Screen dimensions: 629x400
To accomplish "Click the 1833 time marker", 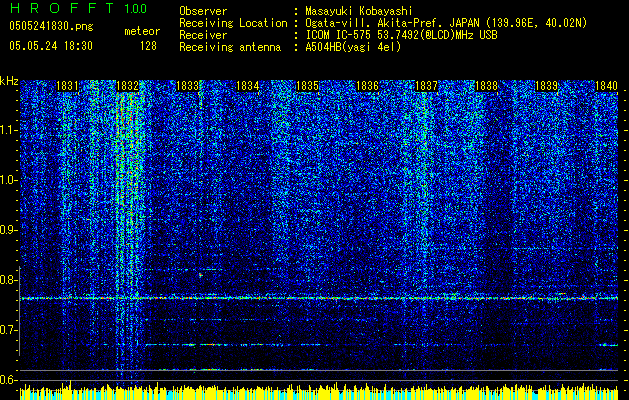I will pos(187,86).
